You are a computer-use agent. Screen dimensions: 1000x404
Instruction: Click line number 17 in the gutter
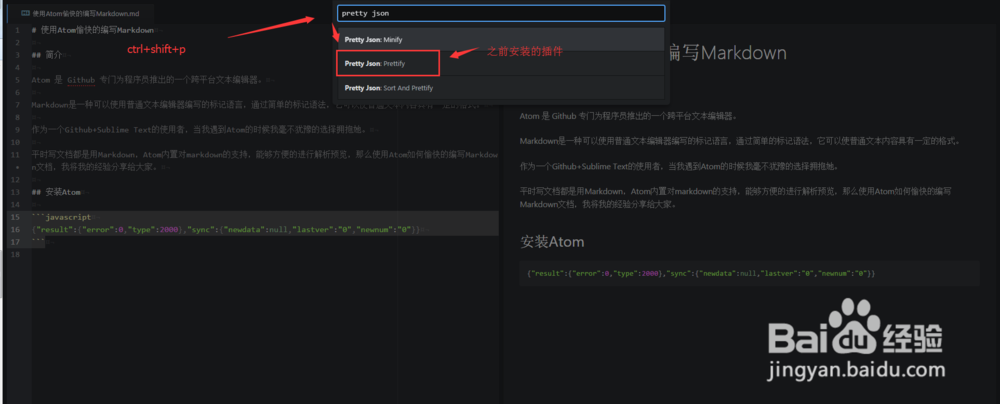click(x=15, y=242)
